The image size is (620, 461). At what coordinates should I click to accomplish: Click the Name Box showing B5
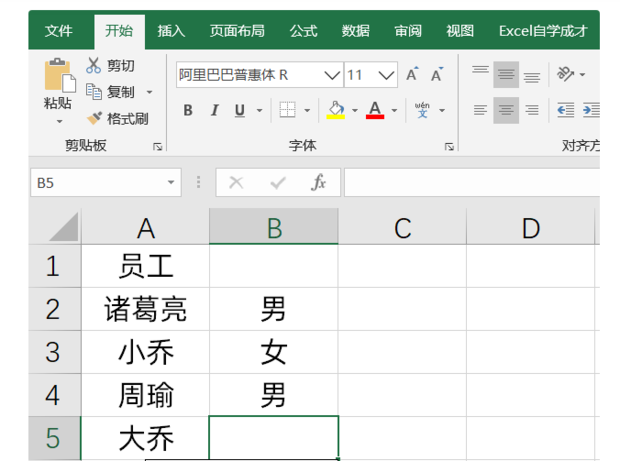pos(106,183)
